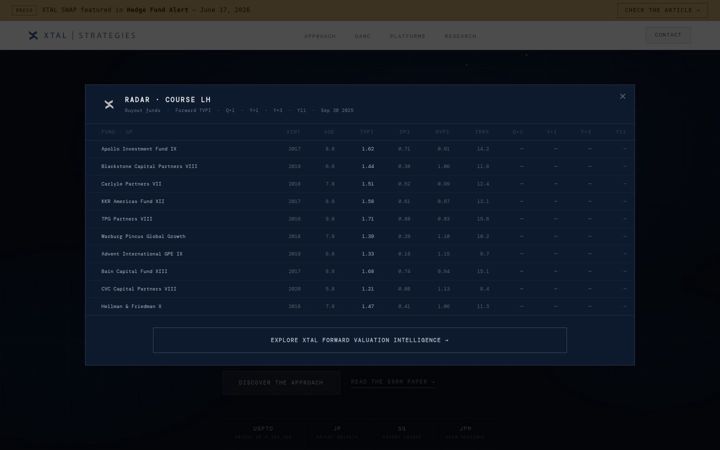
Task: Select the TPG Partners VIII row
Action: (x=360, y=219)
